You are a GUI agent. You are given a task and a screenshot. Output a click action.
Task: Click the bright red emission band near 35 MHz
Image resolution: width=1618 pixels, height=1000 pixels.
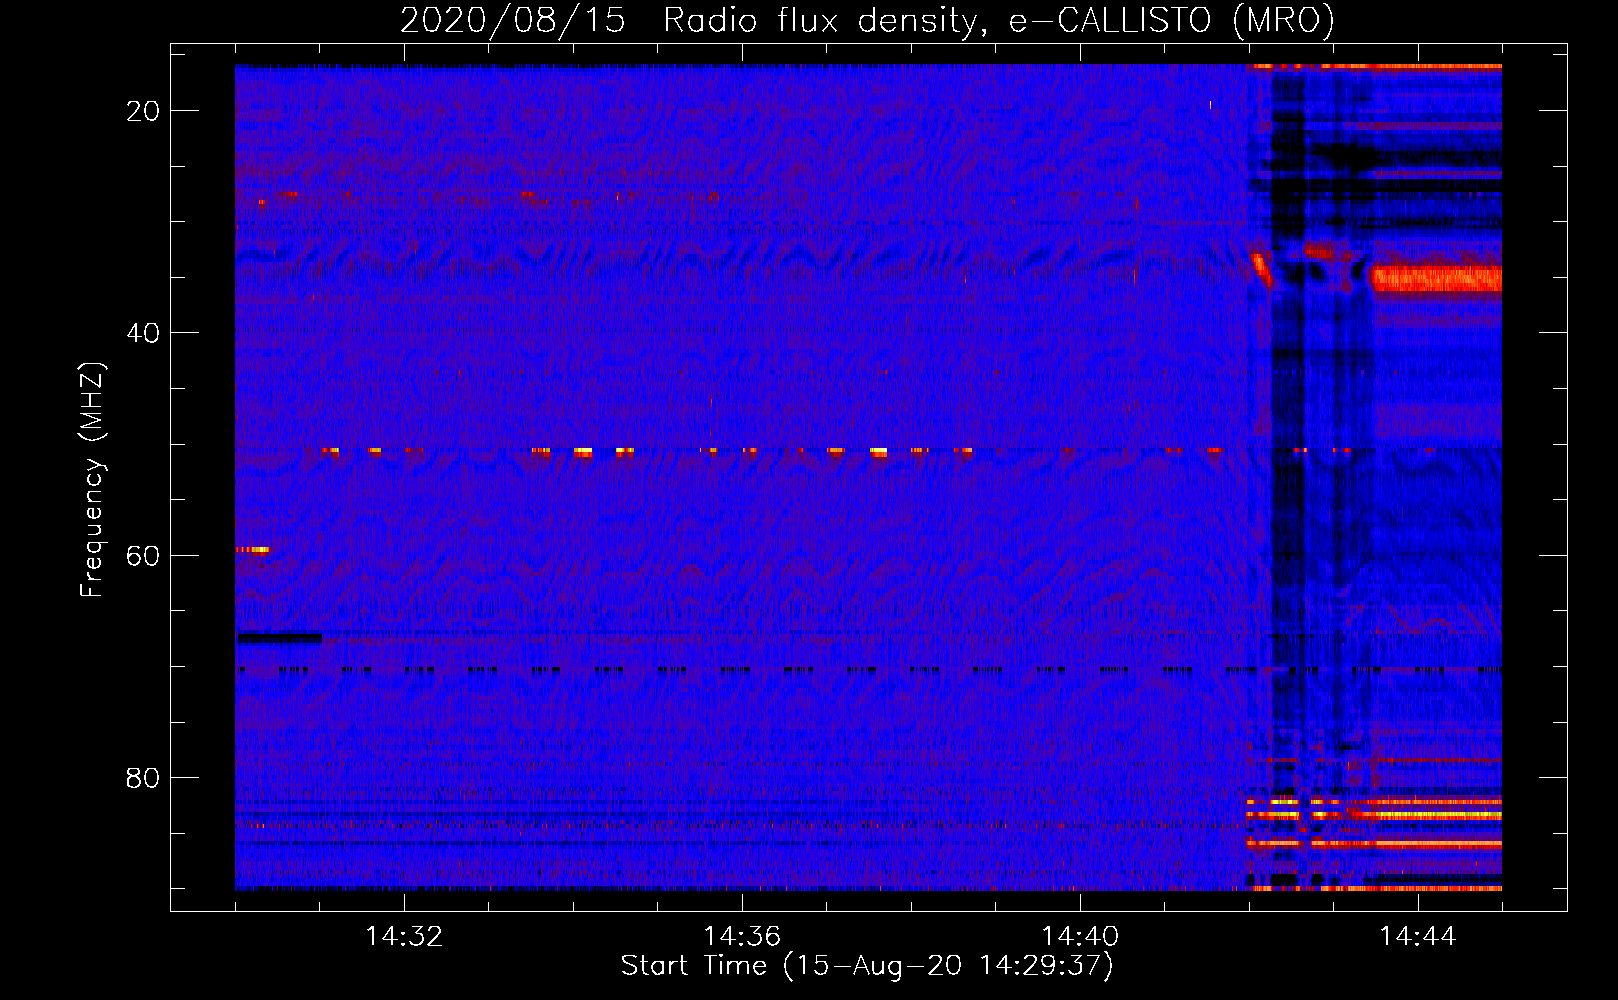(x=1436, y=279)
